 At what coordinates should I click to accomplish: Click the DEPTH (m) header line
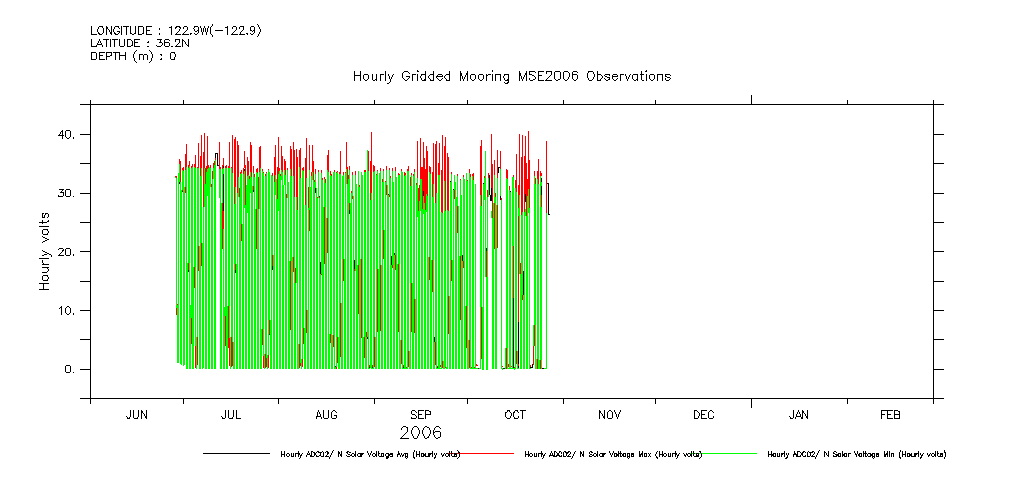point(133,57)
